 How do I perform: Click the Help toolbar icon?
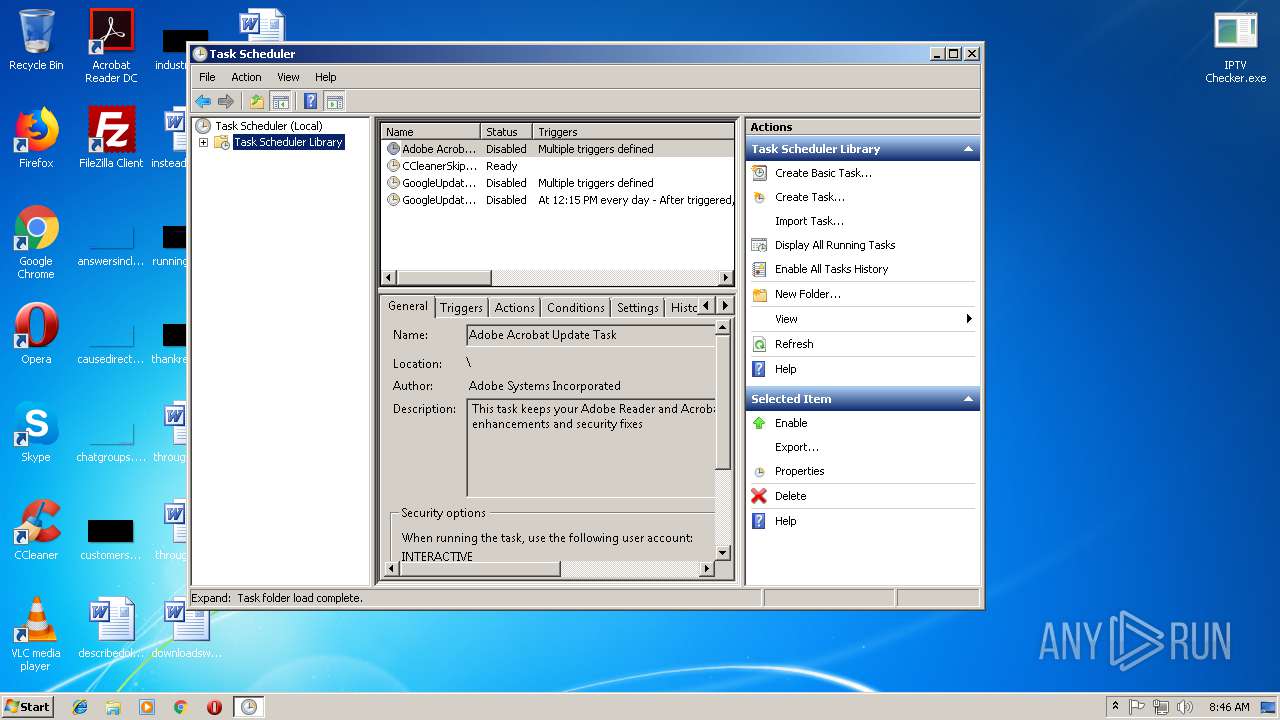point(311,101)
